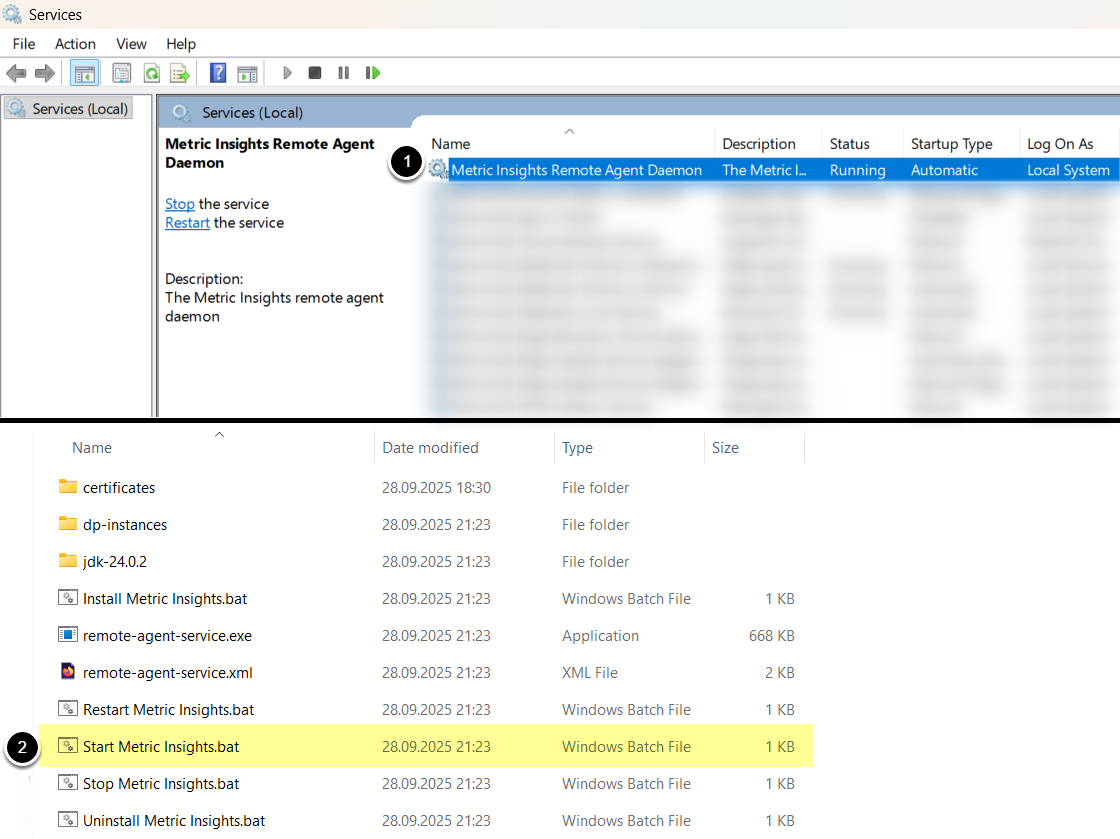Click the Back arrow in the toolbar
1120x839 pixels.
pos(16,73)
